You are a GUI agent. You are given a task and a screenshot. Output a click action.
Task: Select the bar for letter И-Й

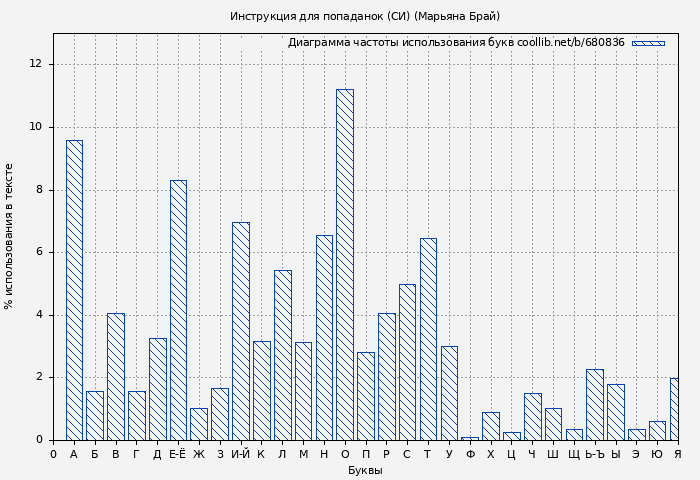pos(240,331)
